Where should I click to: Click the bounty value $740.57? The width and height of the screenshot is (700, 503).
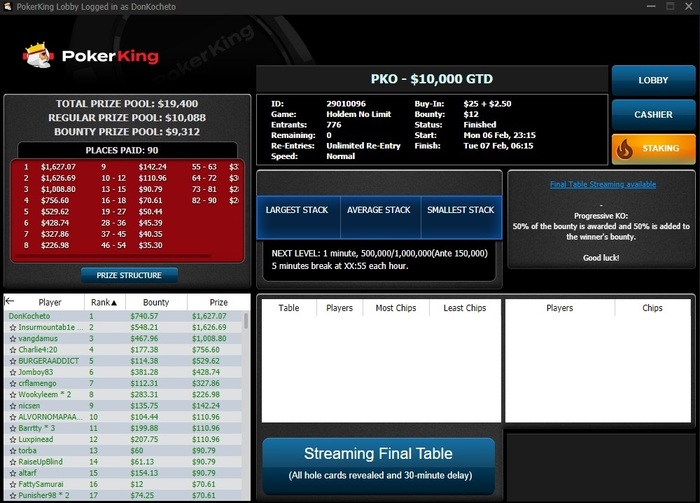pyautogui.click(x=144, y=316)
